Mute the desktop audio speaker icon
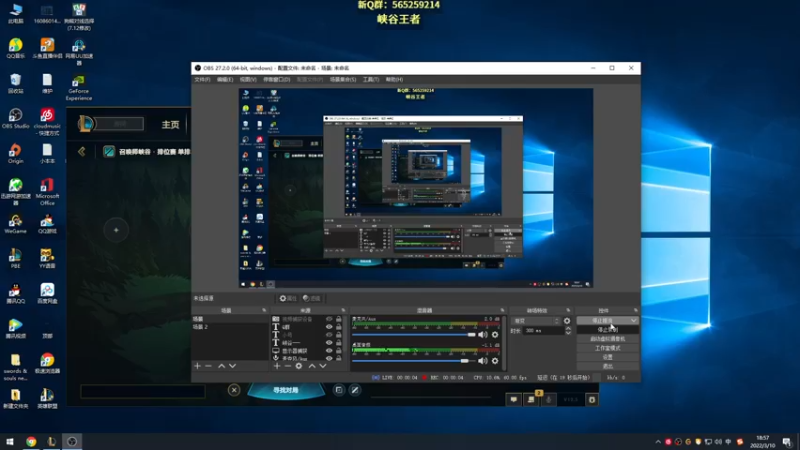800x450 pixels. click(x=482, y=361)
